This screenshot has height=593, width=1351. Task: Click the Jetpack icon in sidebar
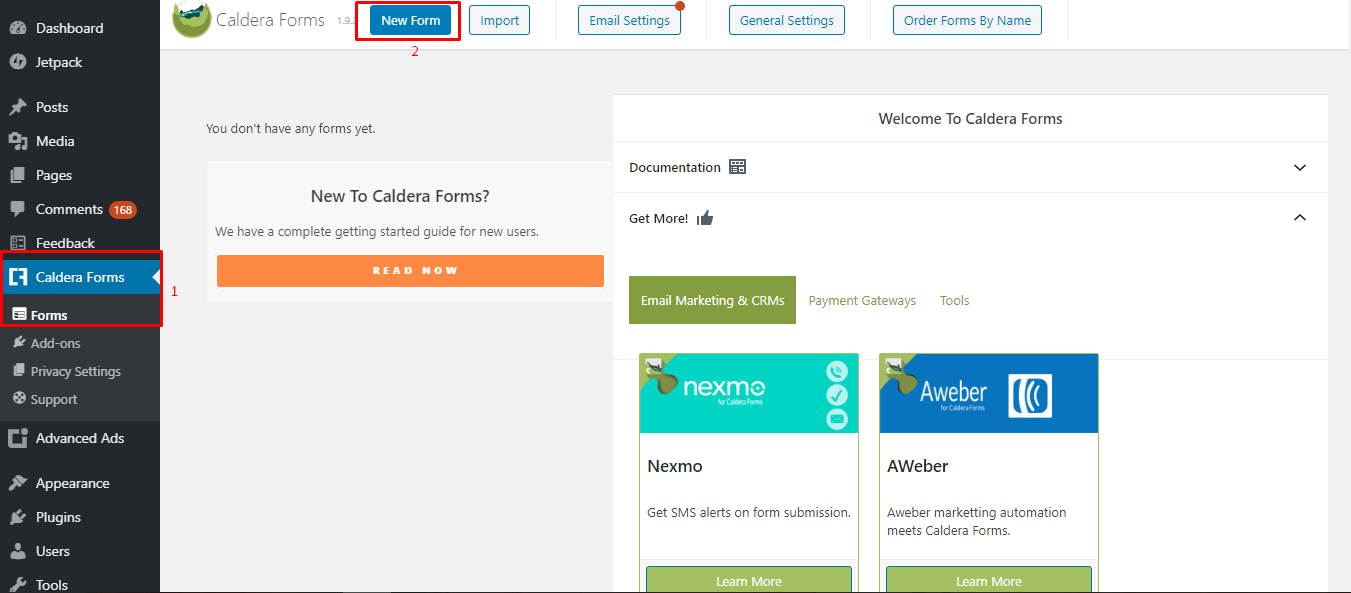pos(18,62)
